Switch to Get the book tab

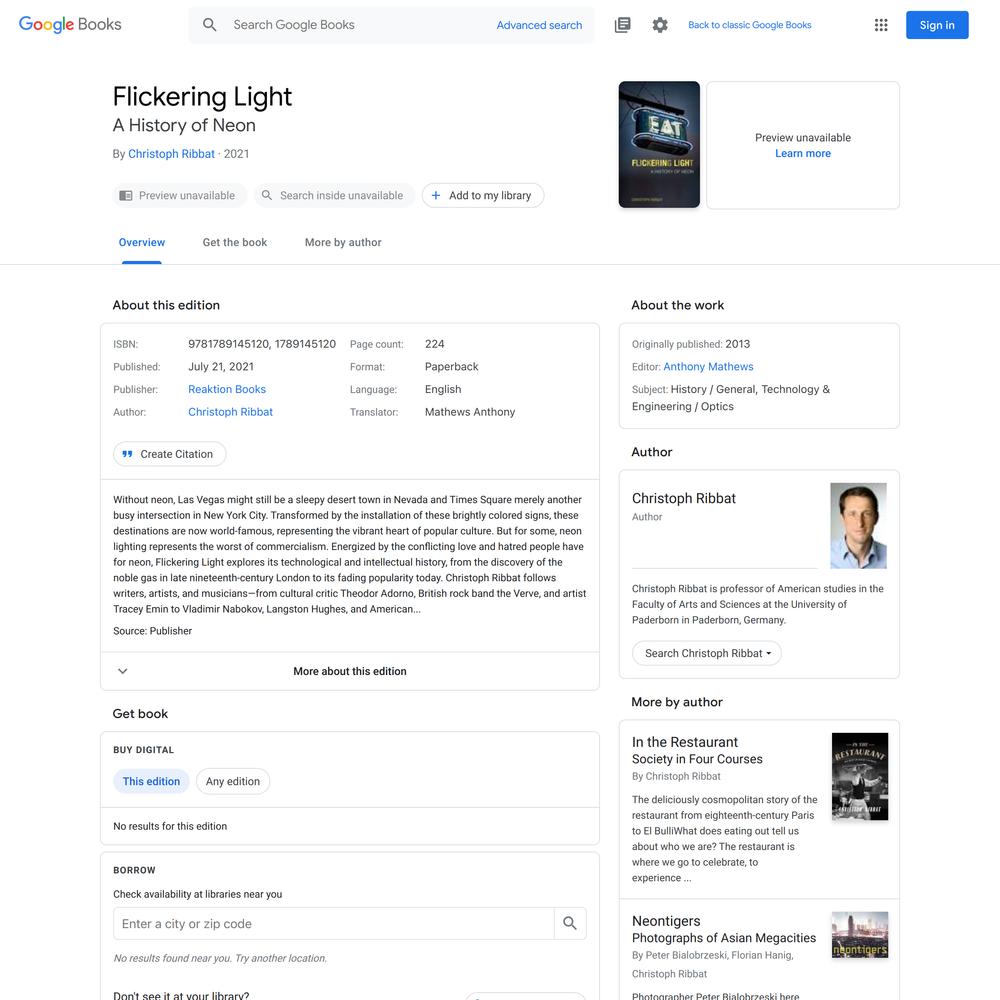click(235, 242)
